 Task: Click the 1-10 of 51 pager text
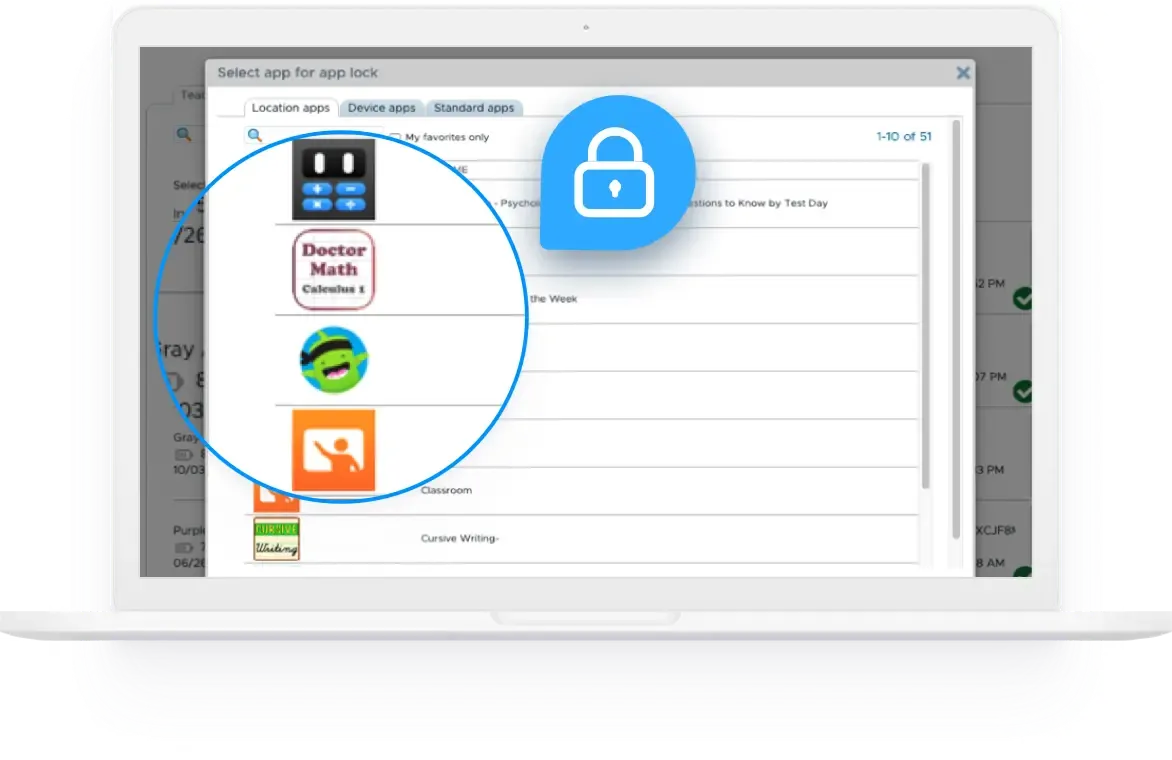tap(904, 136)
